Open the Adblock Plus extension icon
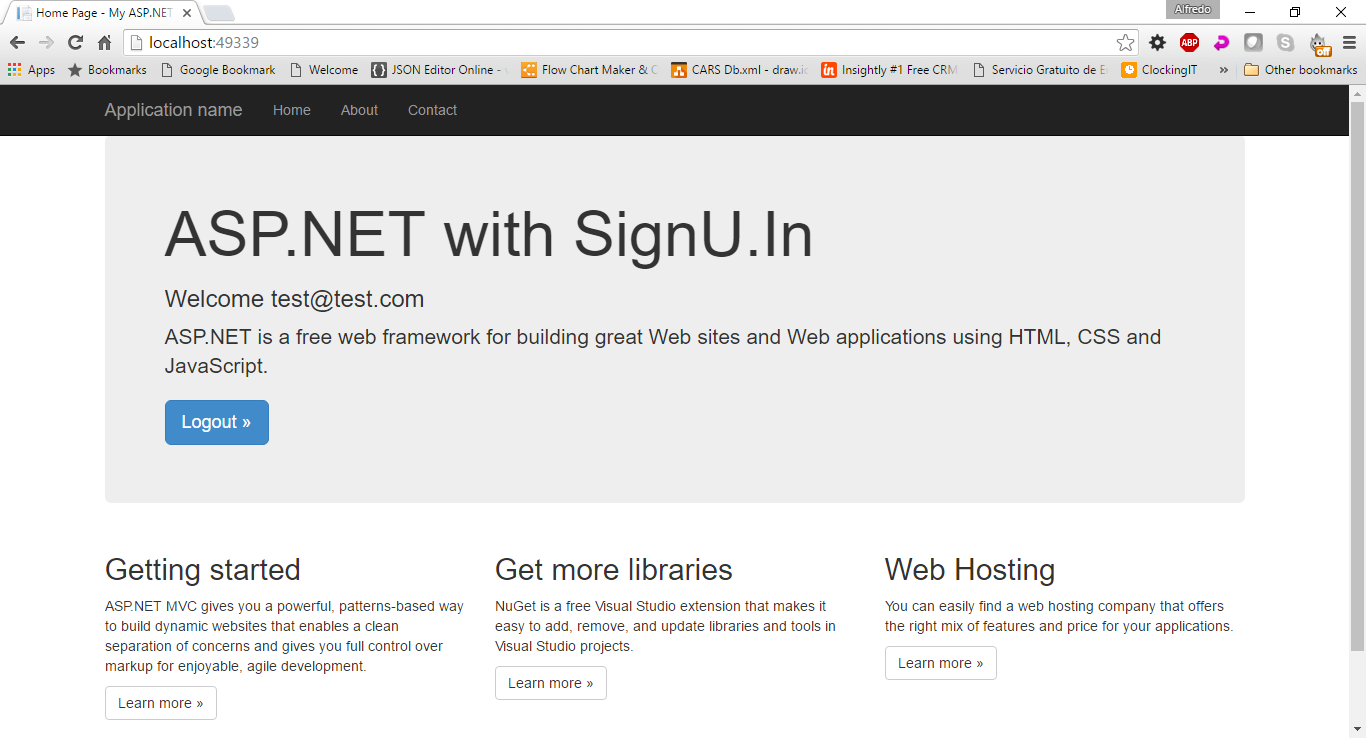 pyautogui.click(x=1189, y=42)
